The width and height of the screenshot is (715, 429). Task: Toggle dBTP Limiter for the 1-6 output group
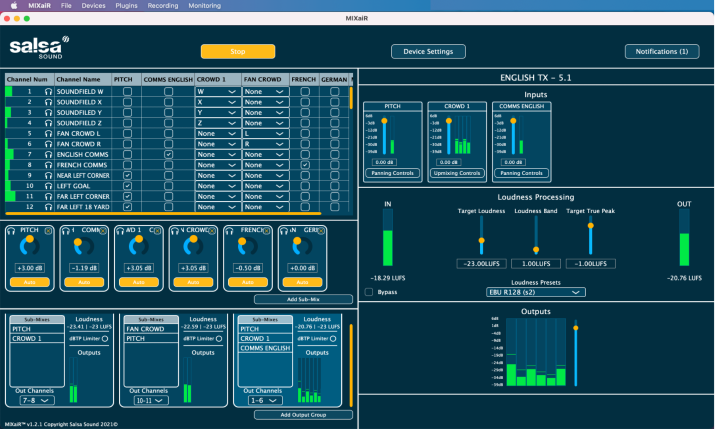pyautogui.click(x=333, y=339)
